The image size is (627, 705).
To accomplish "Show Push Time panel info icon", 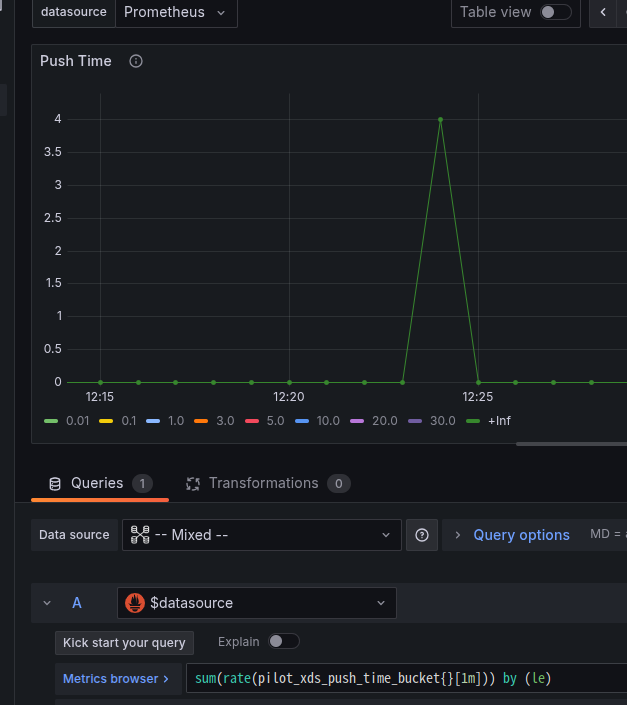I will point(136,61).
